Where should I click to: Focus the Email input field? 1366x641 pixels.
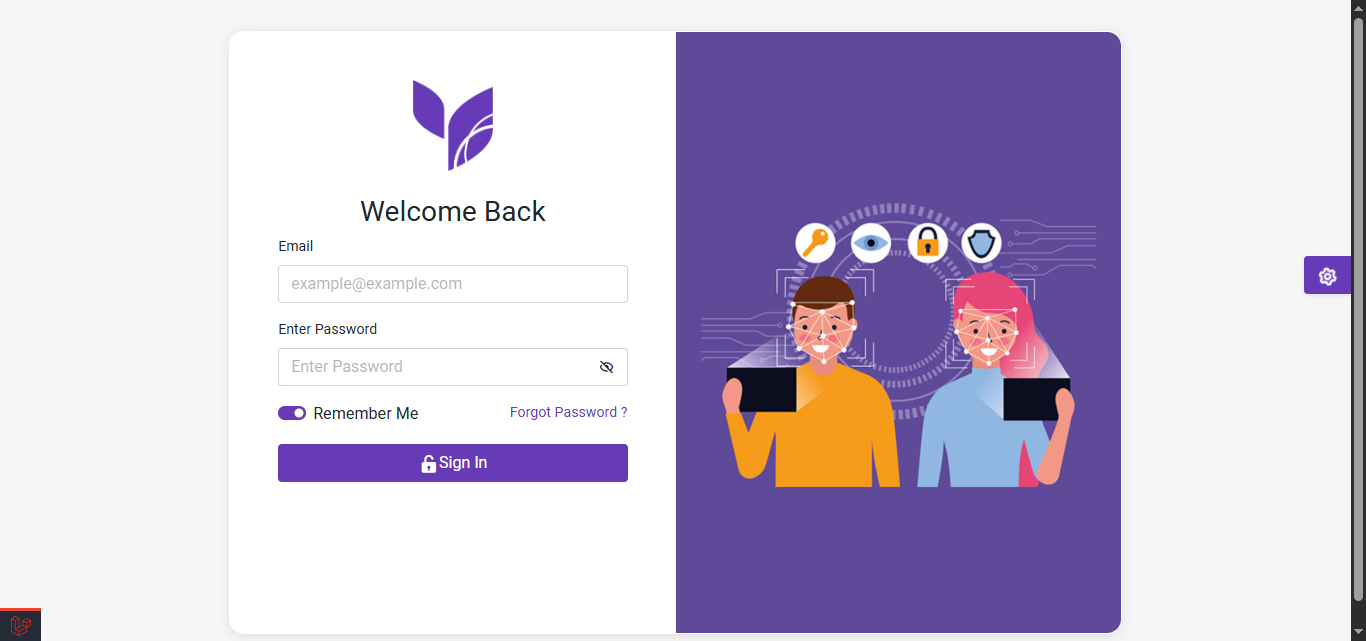click(x=453, y=284)
